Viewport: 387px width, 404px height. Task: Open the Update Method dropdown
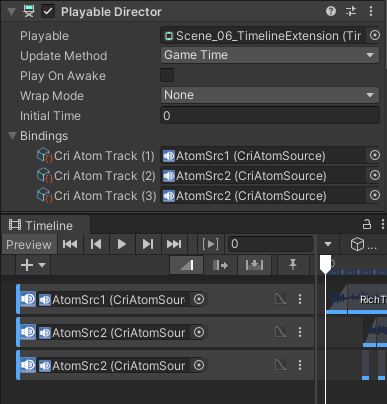[x=270, y=55]
